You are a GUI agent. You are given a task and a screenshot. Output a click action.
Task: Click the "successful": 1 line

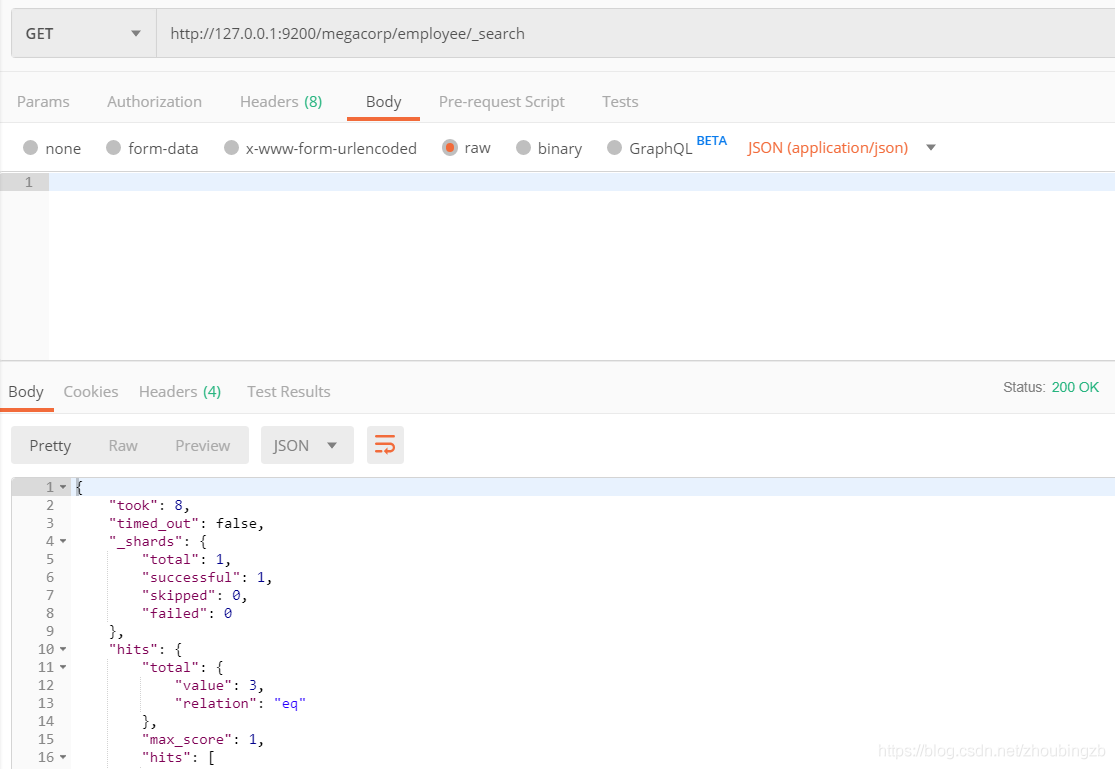pyautogui.click(x=207, y=578)
